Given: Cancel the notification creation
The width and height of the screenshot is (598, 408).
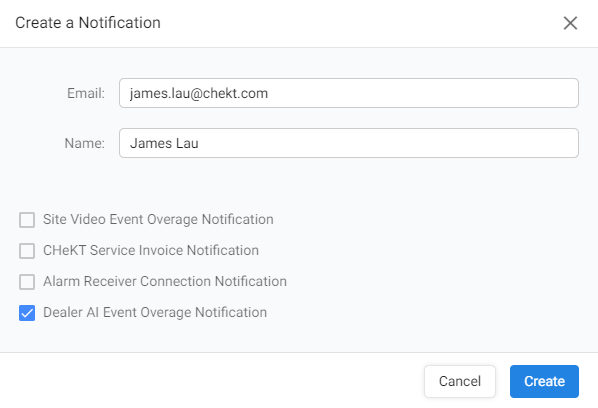Looking at the screenshot, I should click(x=460, y=381).
